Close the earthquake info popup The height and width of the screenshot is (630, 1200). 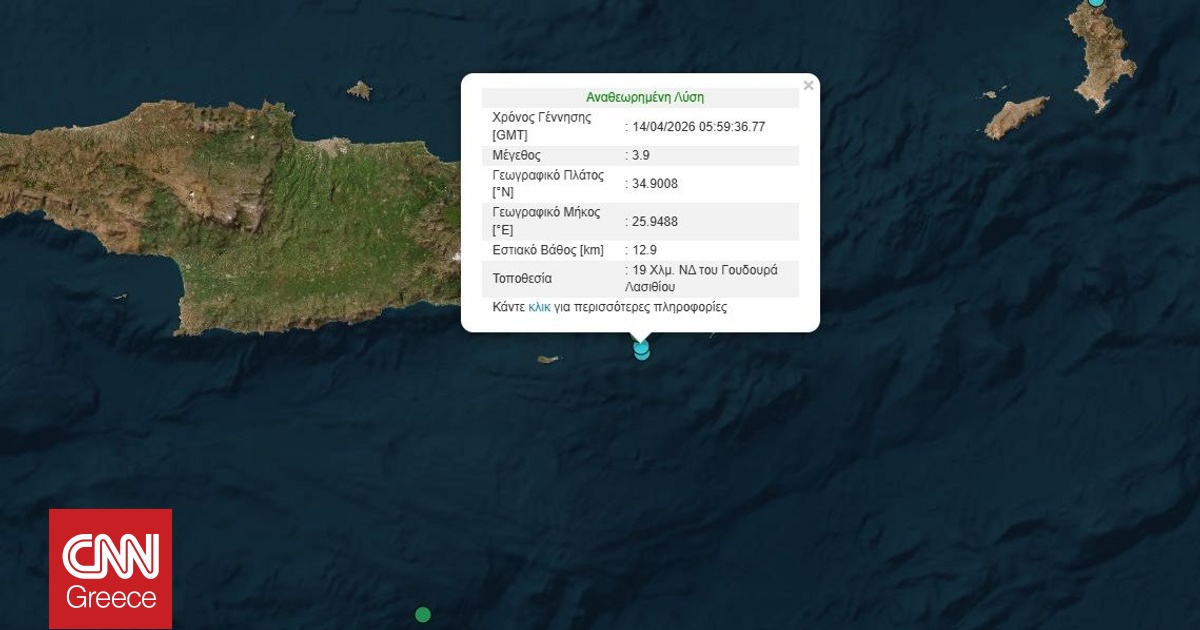click(808, 86)
